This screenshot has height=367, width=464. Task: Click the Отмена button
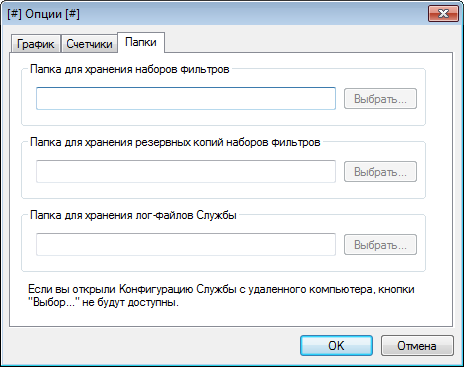pos(417,345)
